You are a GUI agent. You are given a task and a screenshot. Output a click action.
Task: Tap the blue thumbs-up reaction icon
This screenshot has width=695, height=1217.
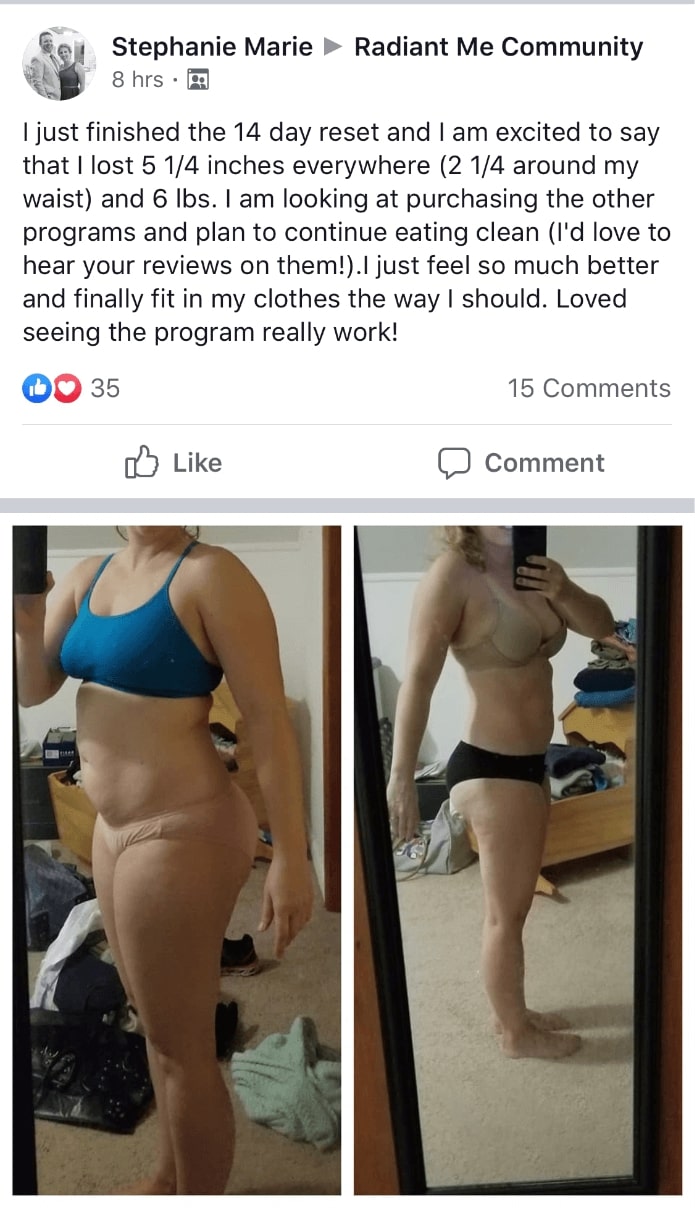tap(36, 388)
